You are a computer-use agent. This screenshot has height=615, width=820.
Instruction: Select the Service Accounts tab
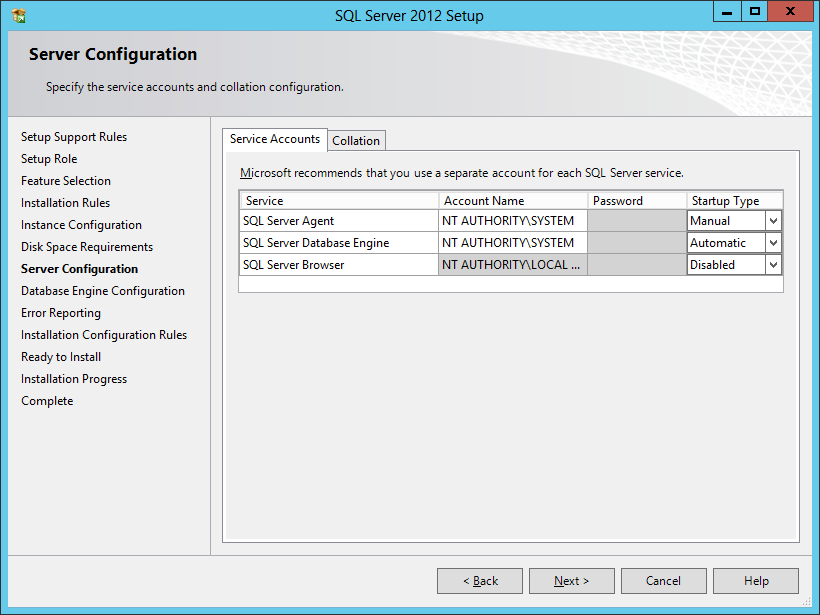tap(275, 139)
